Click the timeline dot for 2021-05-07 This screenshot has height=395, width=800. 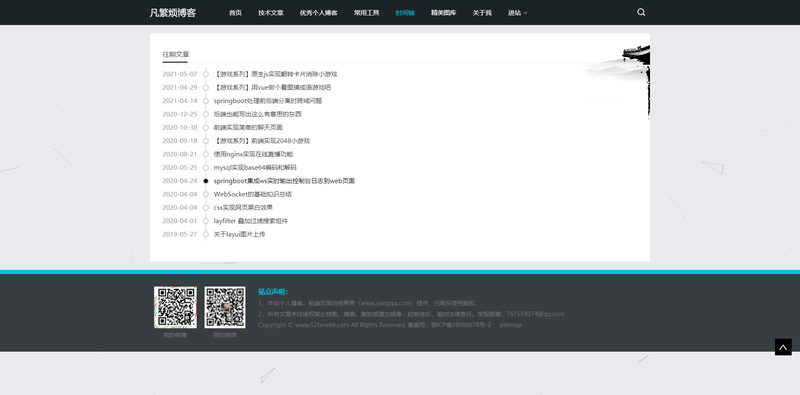[x=206, y=74]
